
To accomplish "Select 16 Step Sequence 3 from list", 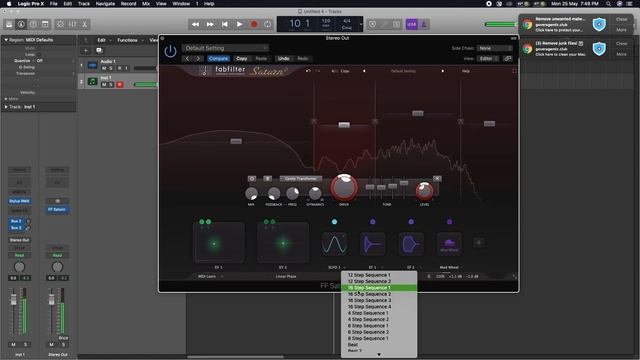I will click(379, 300).
